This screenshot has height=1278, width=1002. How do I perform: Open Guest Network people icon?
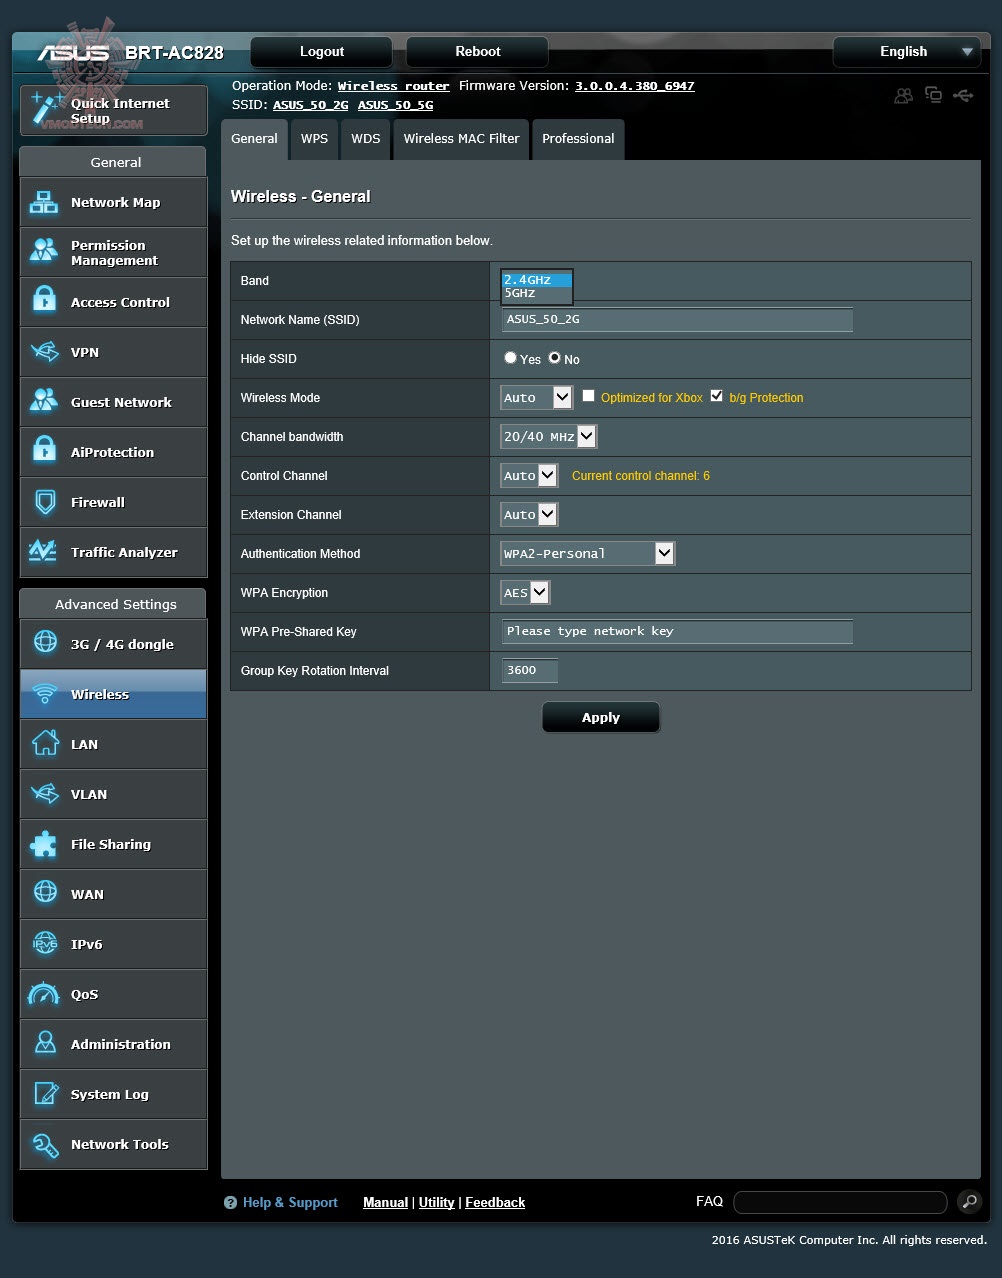(44, 401)
